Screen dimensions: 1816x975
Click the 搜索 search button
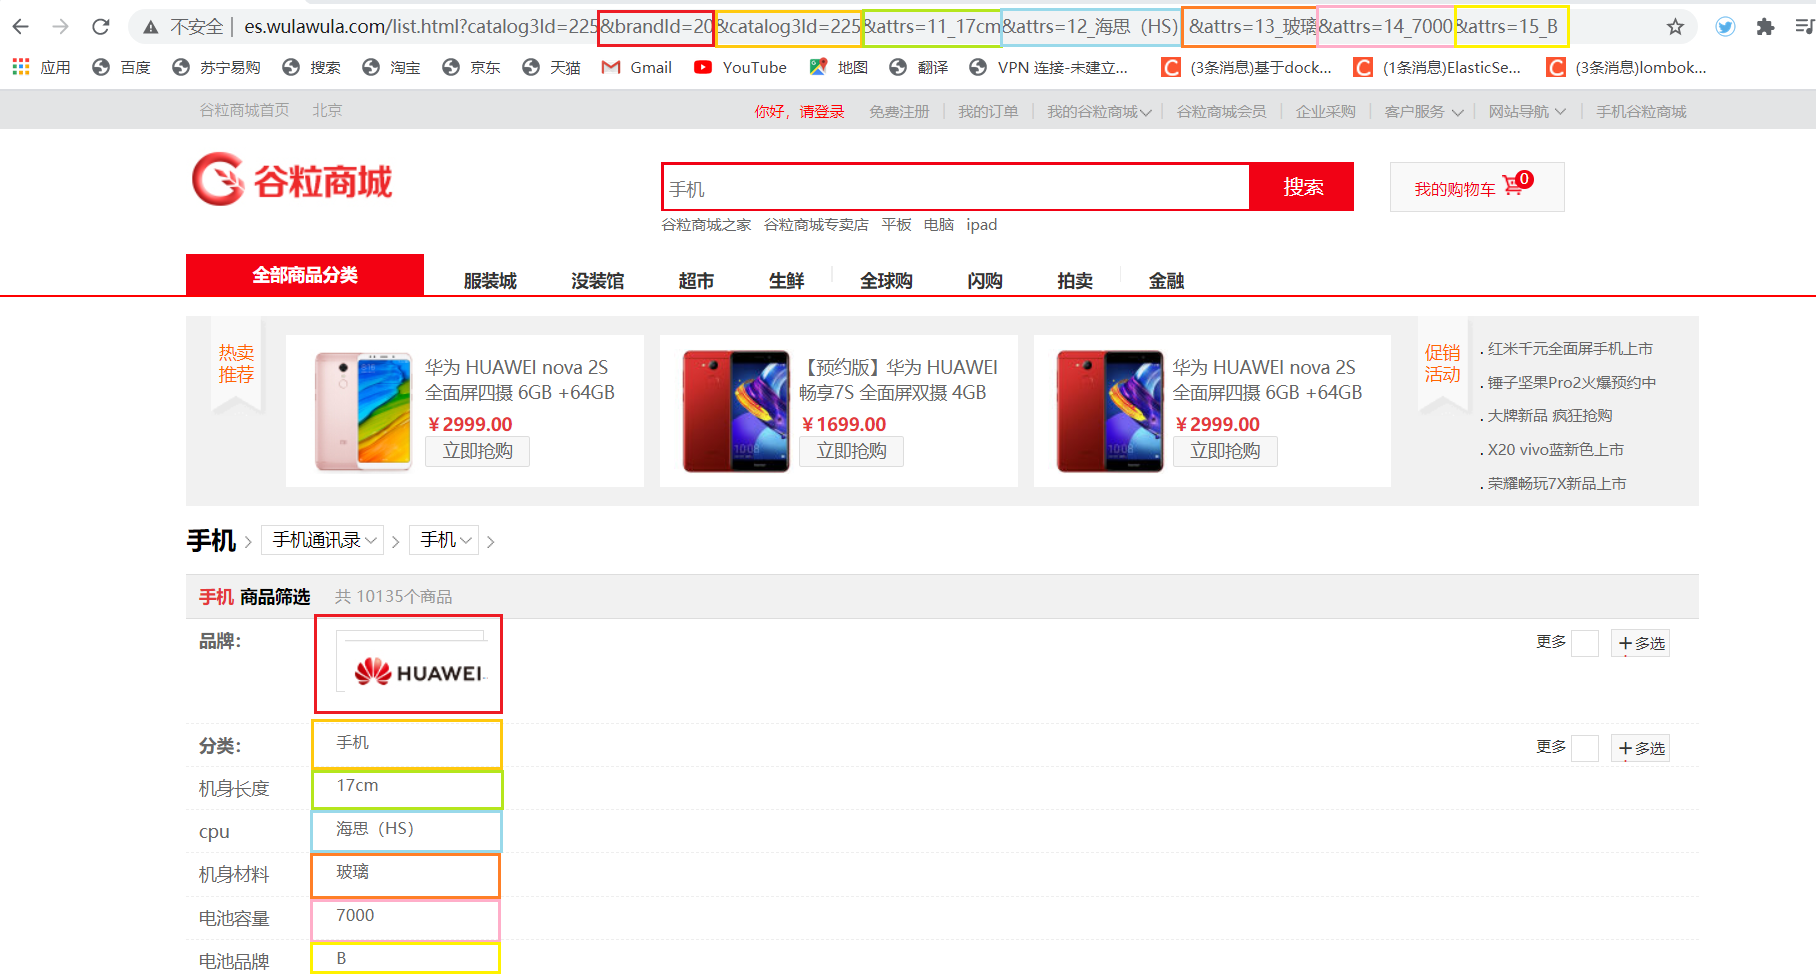point(1302,187)
